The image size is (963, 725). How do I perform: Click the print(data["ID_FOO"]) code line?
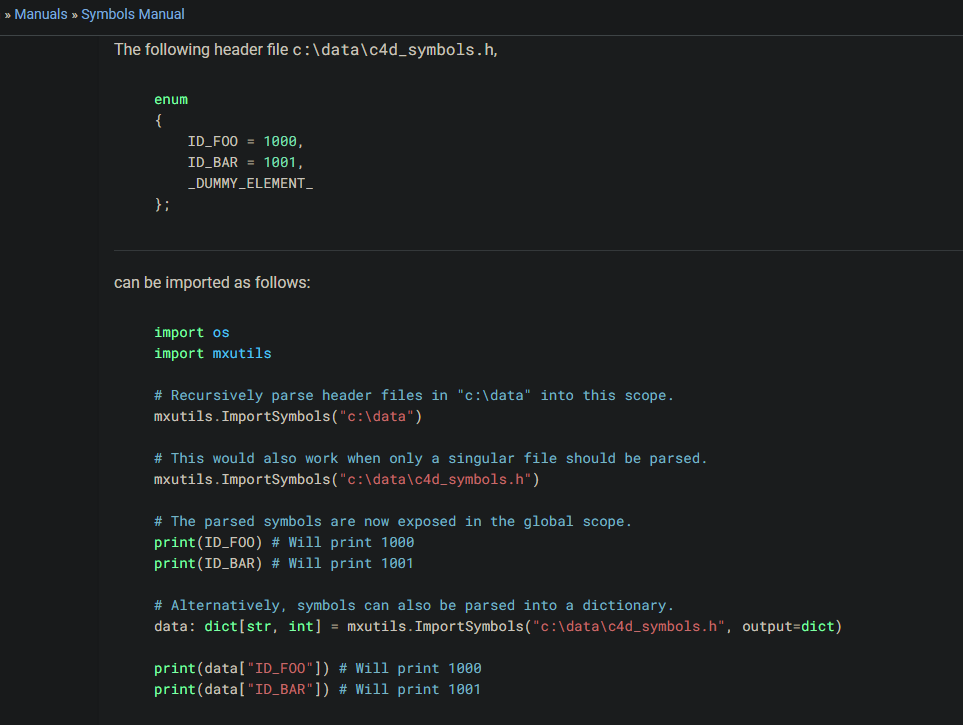(x=317, y=668)
